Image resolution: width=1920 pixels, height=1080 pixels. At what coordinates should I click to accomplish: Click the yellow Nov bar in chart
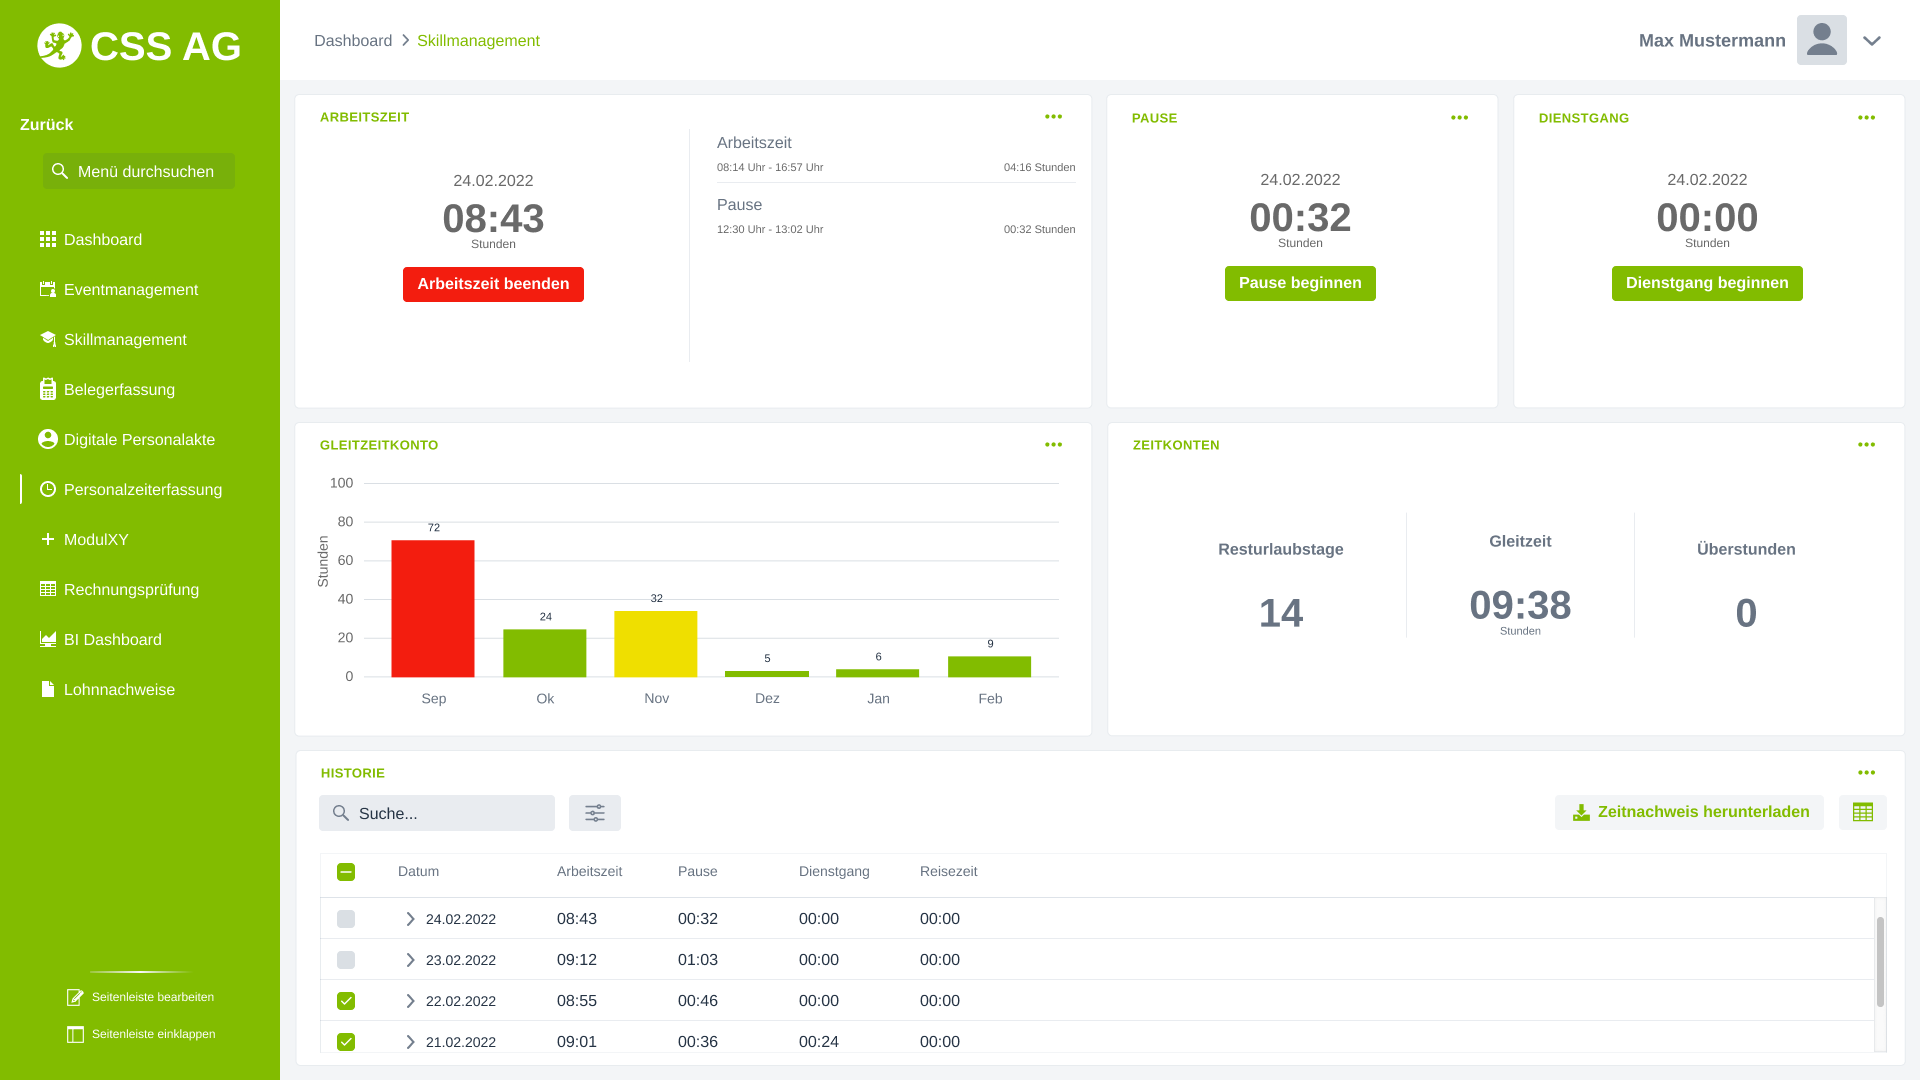click(x=656, y=644)
